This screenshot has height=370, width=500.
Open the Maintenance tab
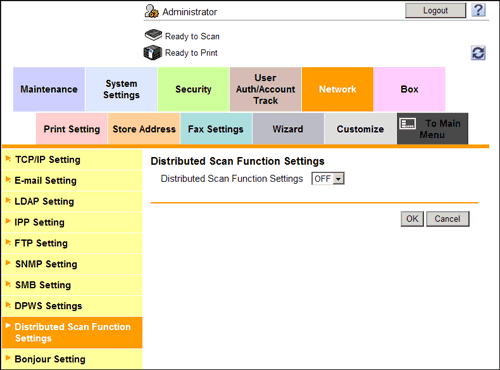(49, 89)
